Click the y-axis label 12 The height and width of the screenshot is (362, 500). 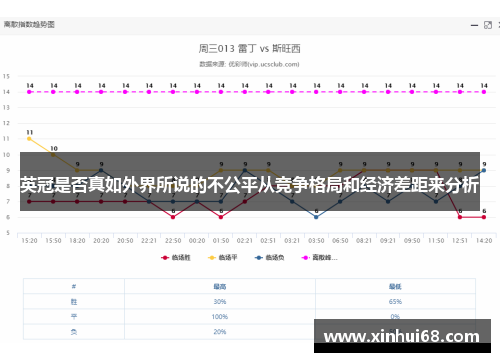(6, 123)
